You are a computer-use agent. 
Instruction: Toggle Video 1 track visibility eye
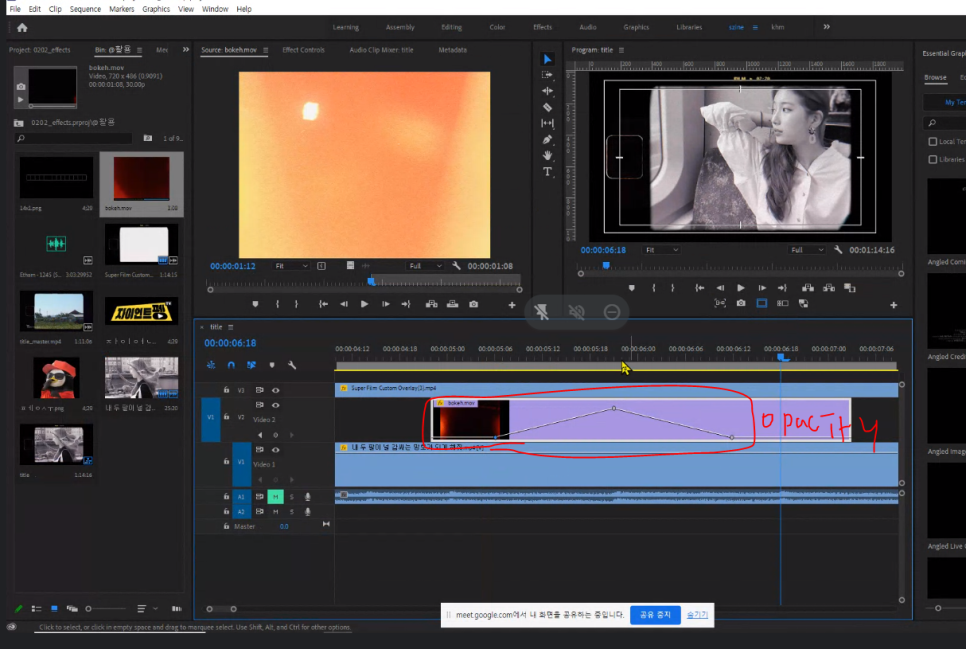[275, 450]
